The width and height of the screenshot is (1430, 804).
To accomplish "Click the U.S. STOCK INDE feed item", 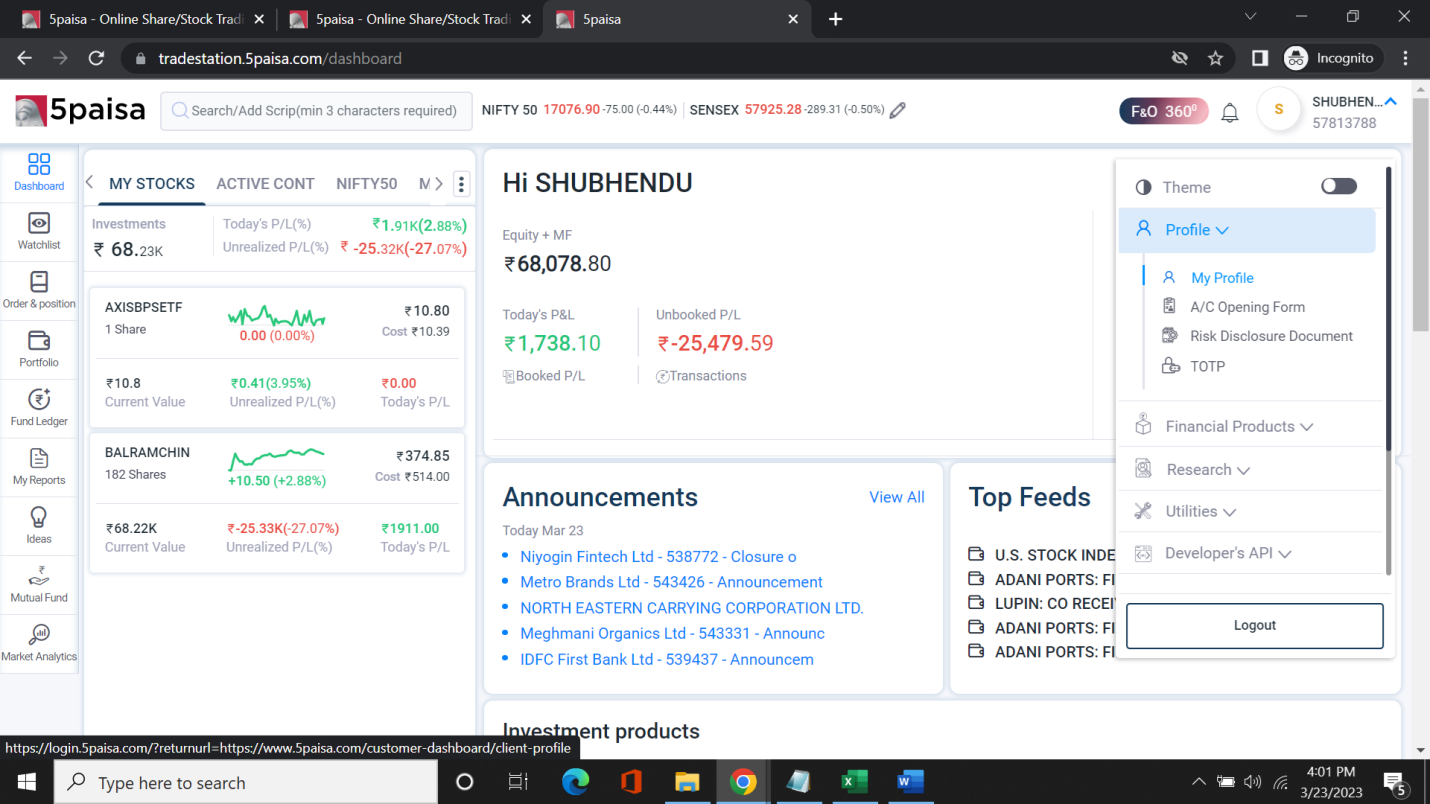I will (x=1041, y=555).
